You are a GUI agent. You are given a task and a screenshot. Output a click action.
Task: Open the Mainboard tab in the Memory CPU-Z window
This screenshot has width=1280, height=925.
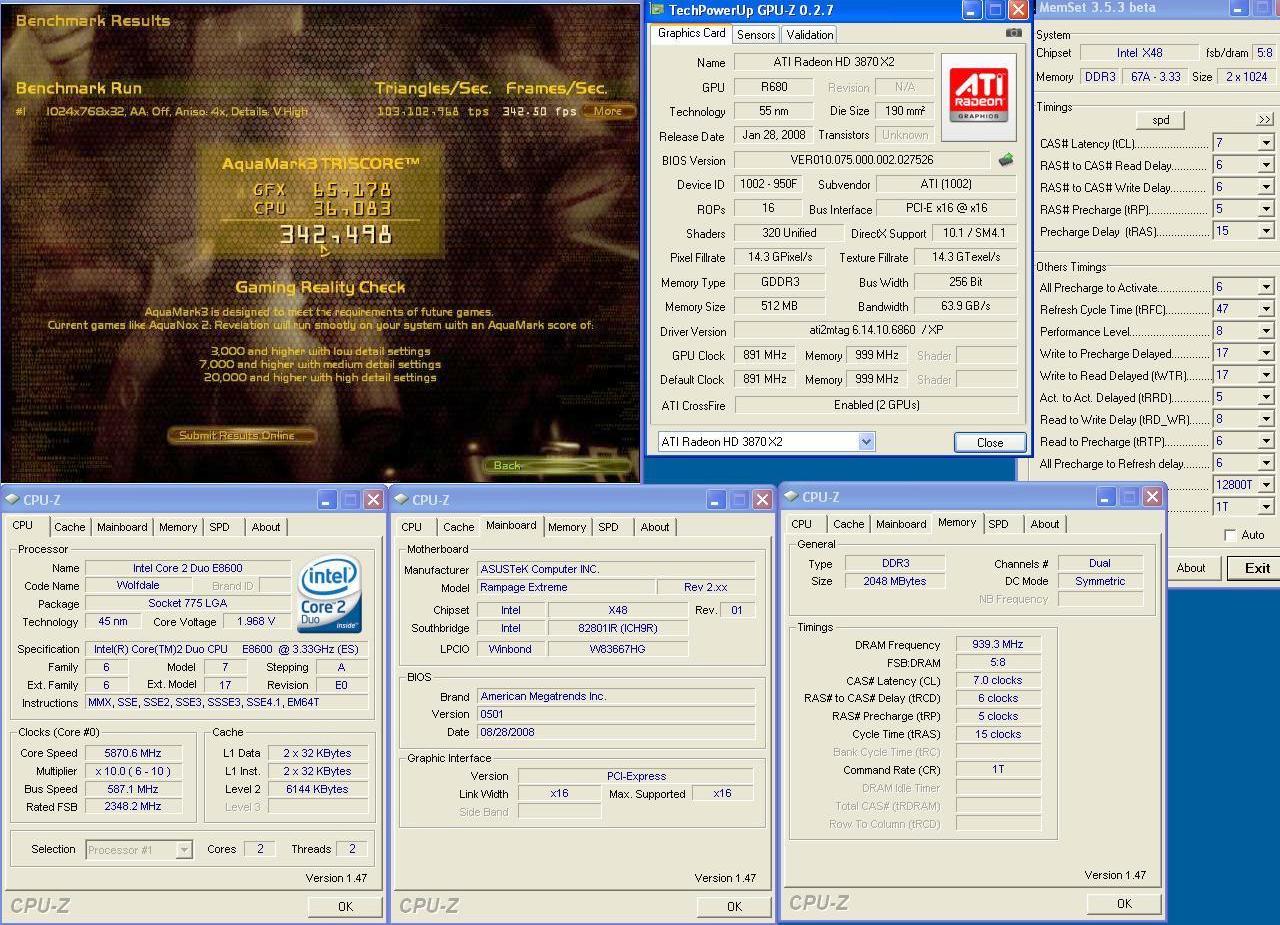(901, 524)
